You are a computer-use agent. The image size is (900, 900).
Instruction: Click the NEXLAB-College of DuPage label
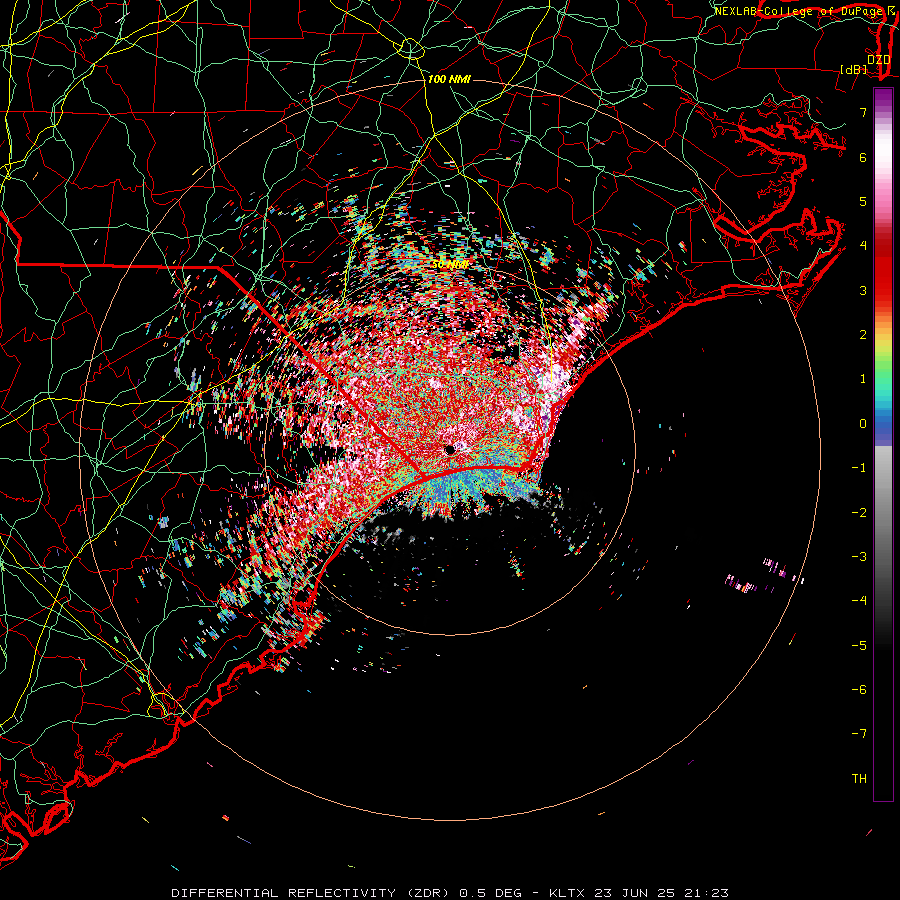(x=798, y=11)
